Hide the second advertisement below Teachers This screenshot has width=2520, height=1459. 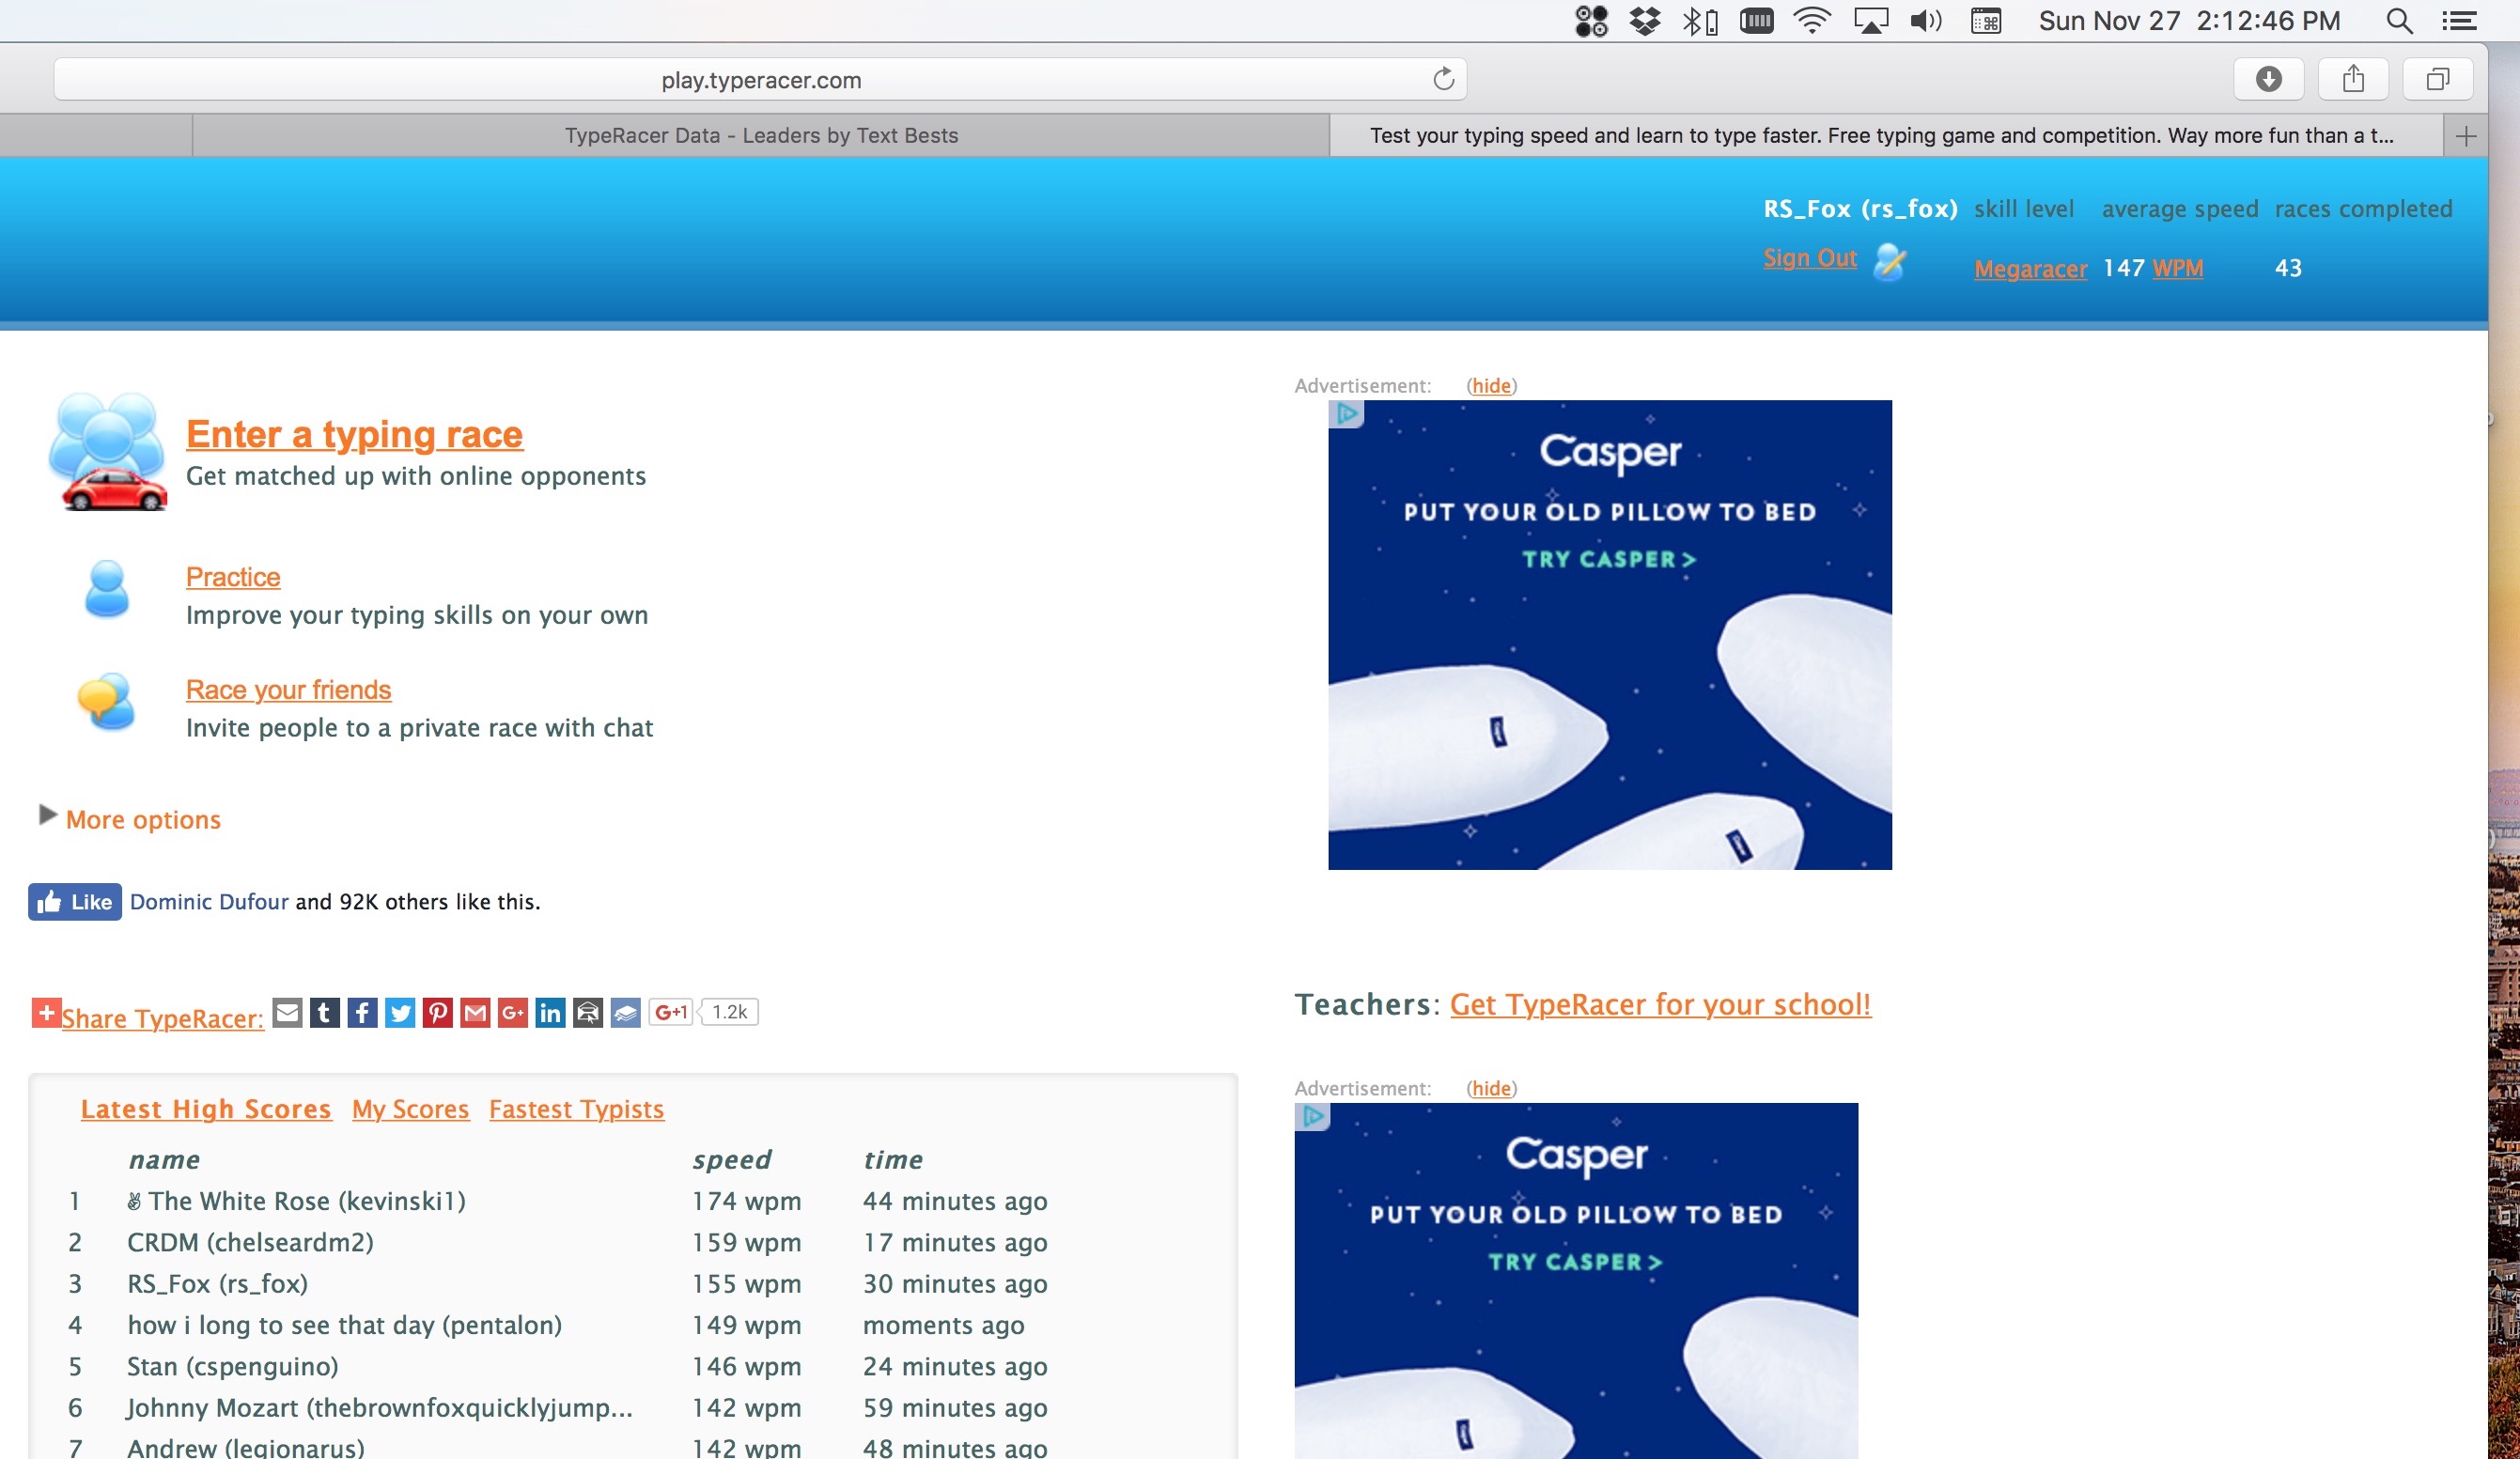pyautogui.click(x=1491, y=1088)
